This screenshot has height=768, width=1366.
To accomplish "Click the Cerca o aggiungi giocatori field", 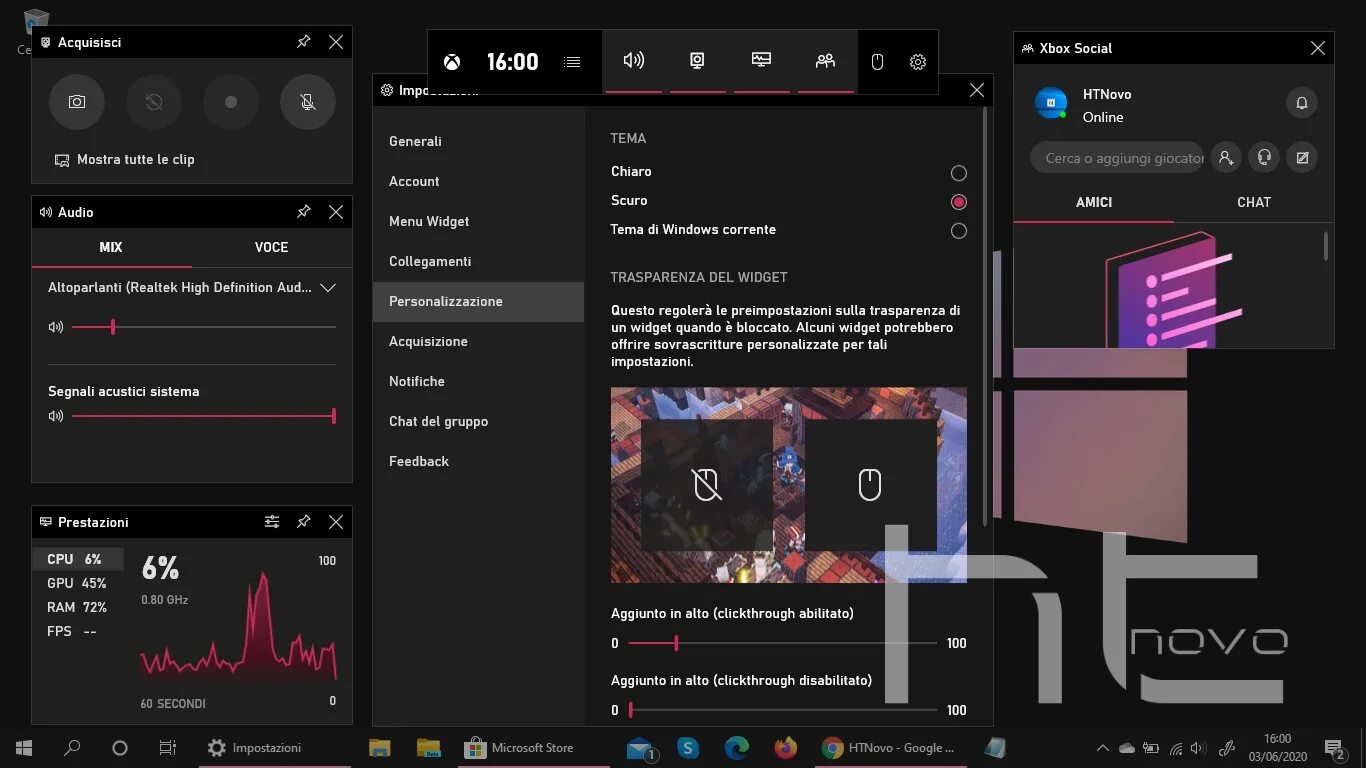I will point(1117,158).
